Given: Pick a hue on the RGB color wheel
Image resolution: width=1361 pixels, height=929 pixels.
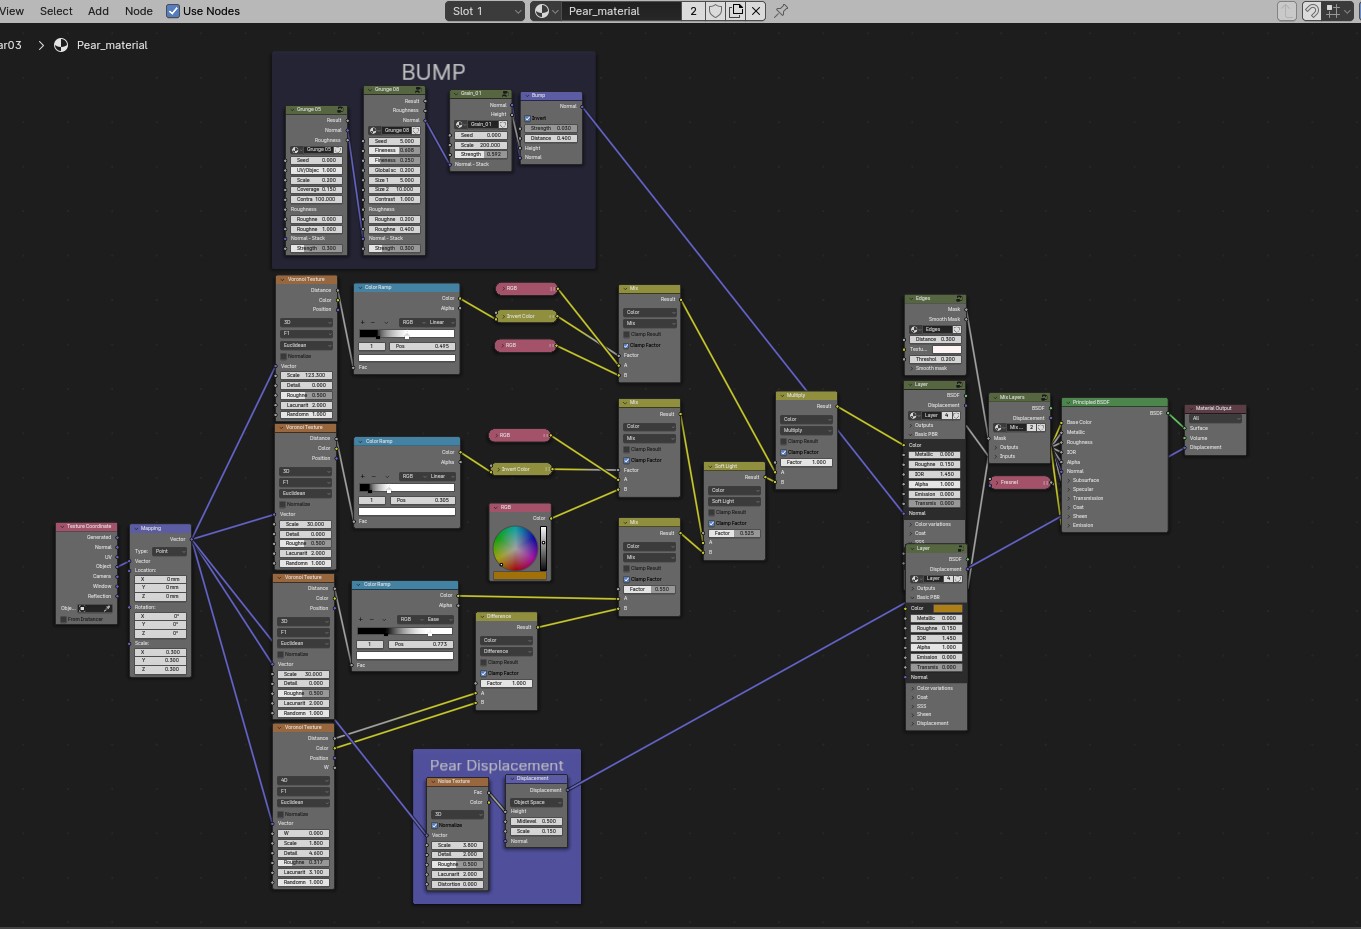Looking at the screenshot, I should (515, 547).
